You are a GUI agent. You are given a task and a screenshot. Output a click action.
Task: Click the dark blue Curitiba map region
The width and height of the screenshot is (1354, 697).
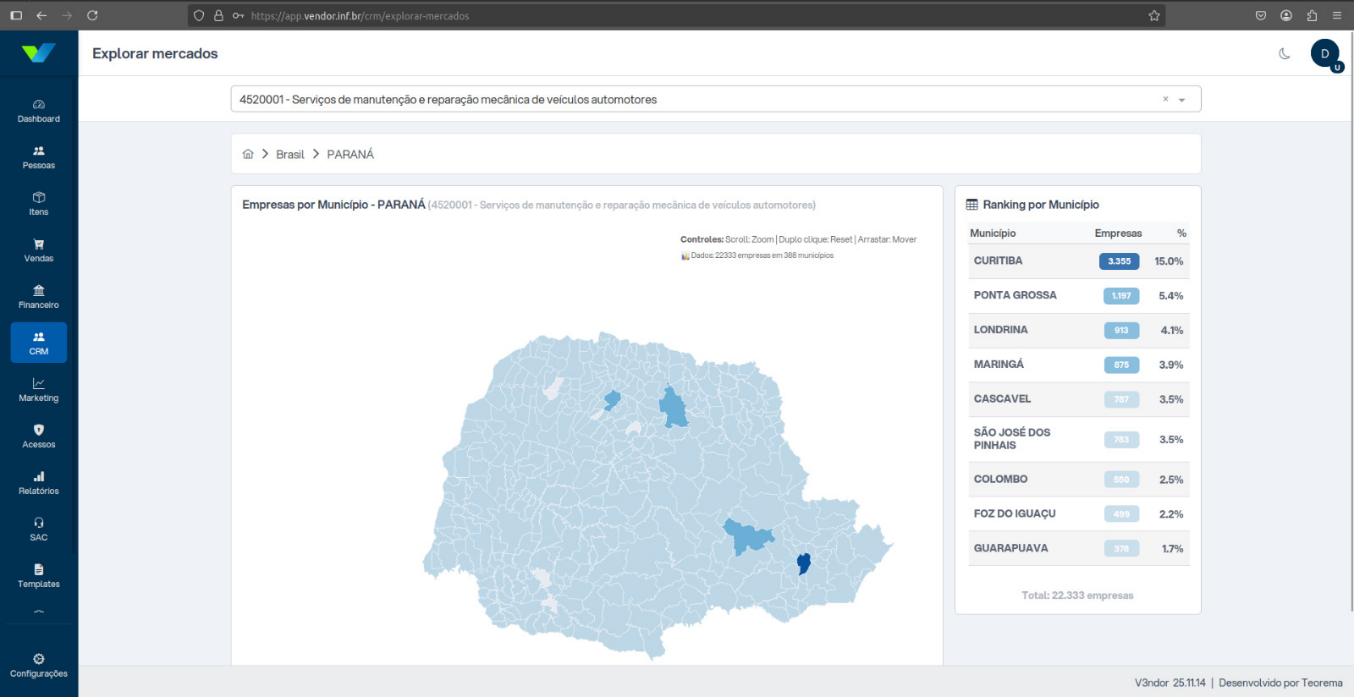tap(803, 565)
